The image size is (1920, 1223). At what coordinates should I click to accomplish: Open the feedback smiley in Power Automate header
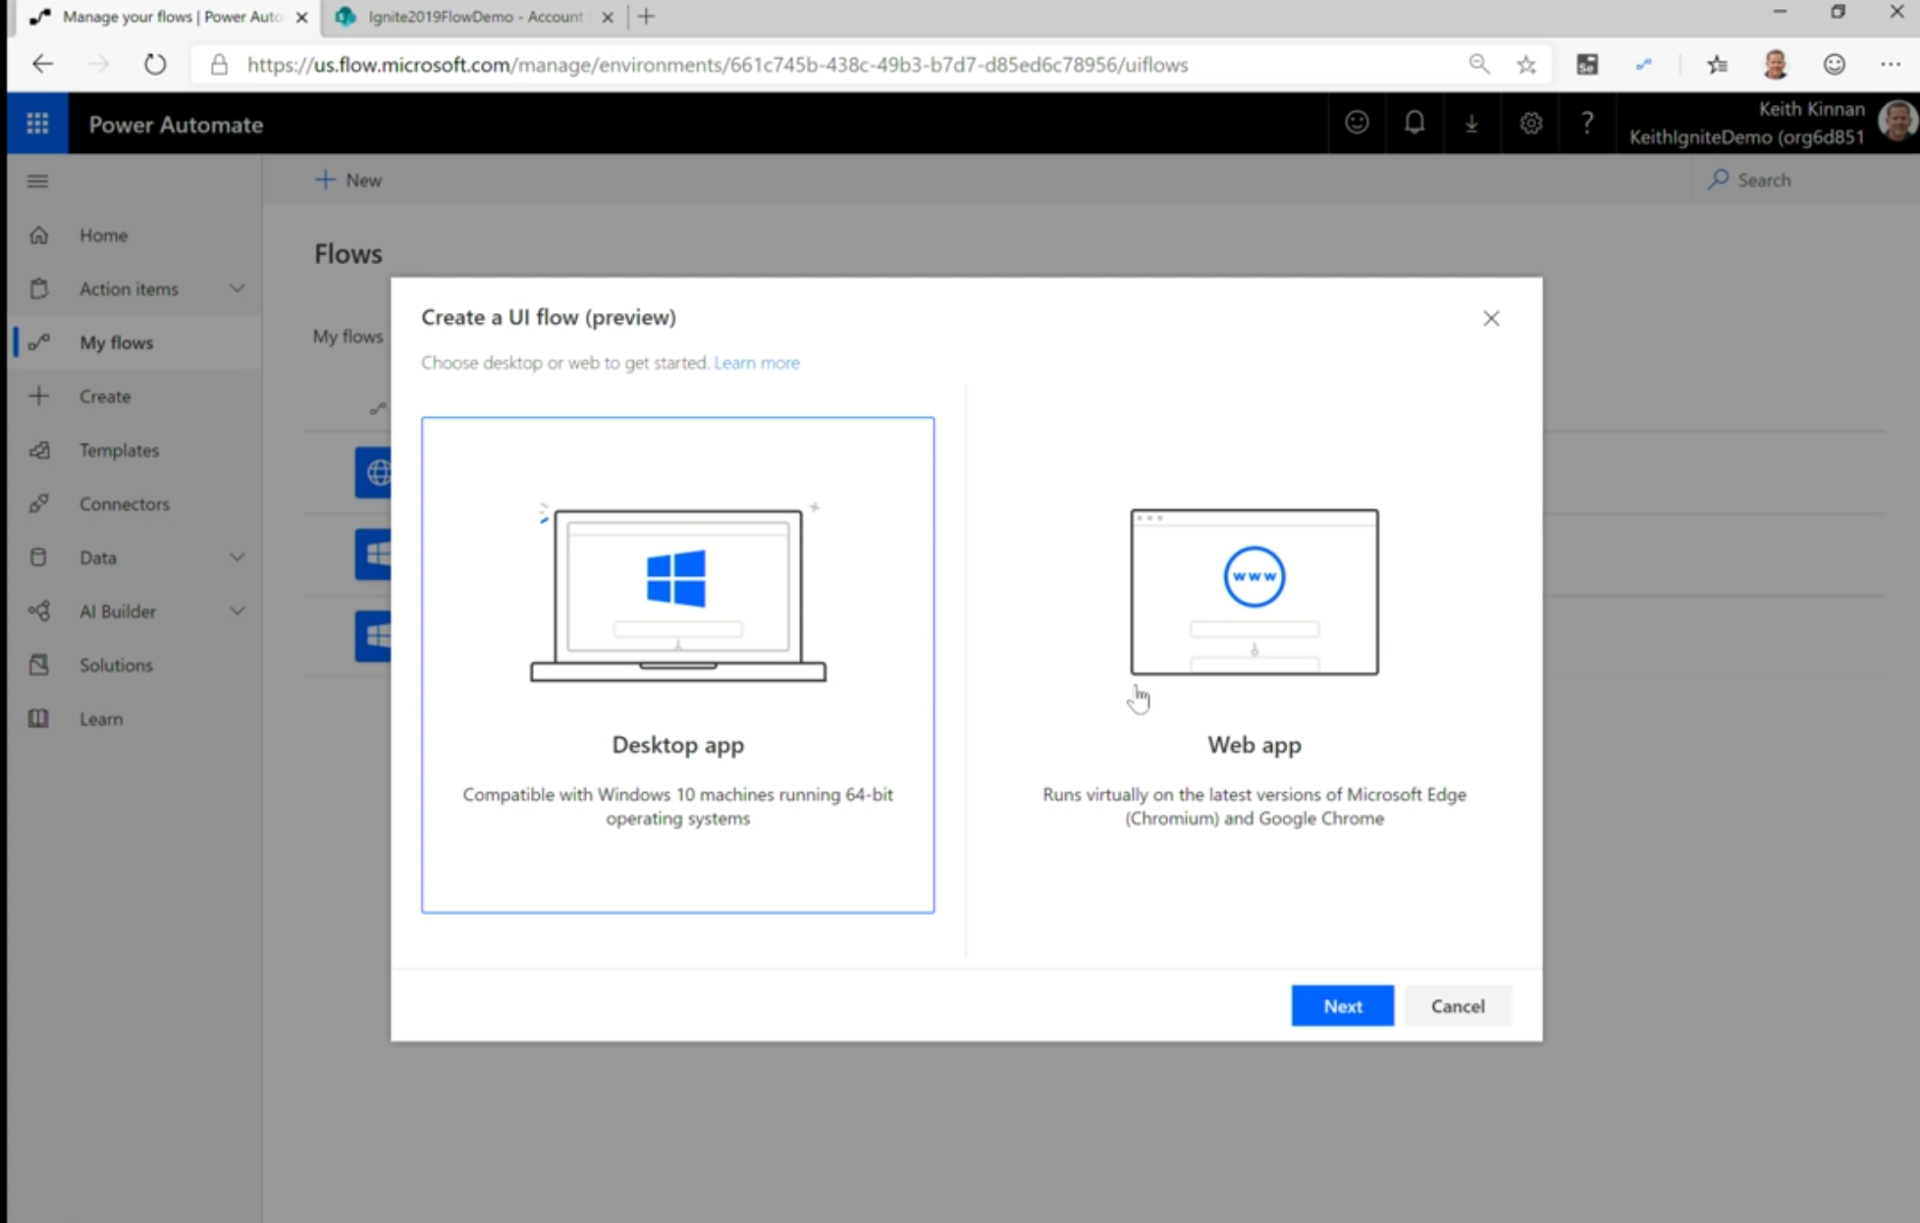(x=1356, y=123)
